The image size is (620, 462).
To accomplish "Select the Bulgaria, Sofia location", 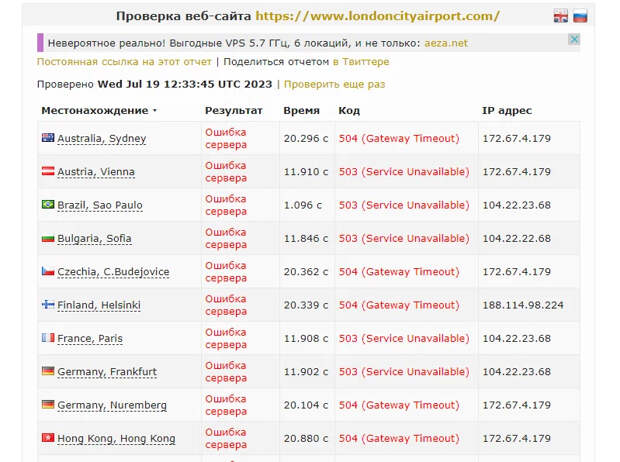I will pos(94,239).
